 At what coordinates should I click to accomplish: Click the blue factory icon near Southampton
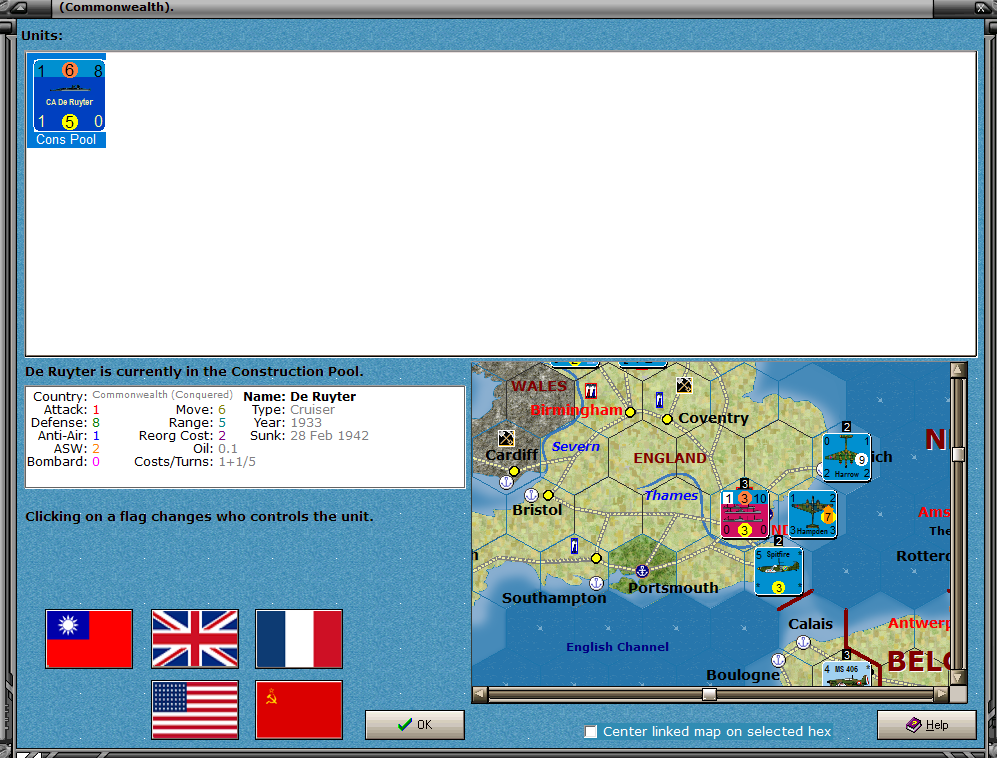(x=574, y=546)
